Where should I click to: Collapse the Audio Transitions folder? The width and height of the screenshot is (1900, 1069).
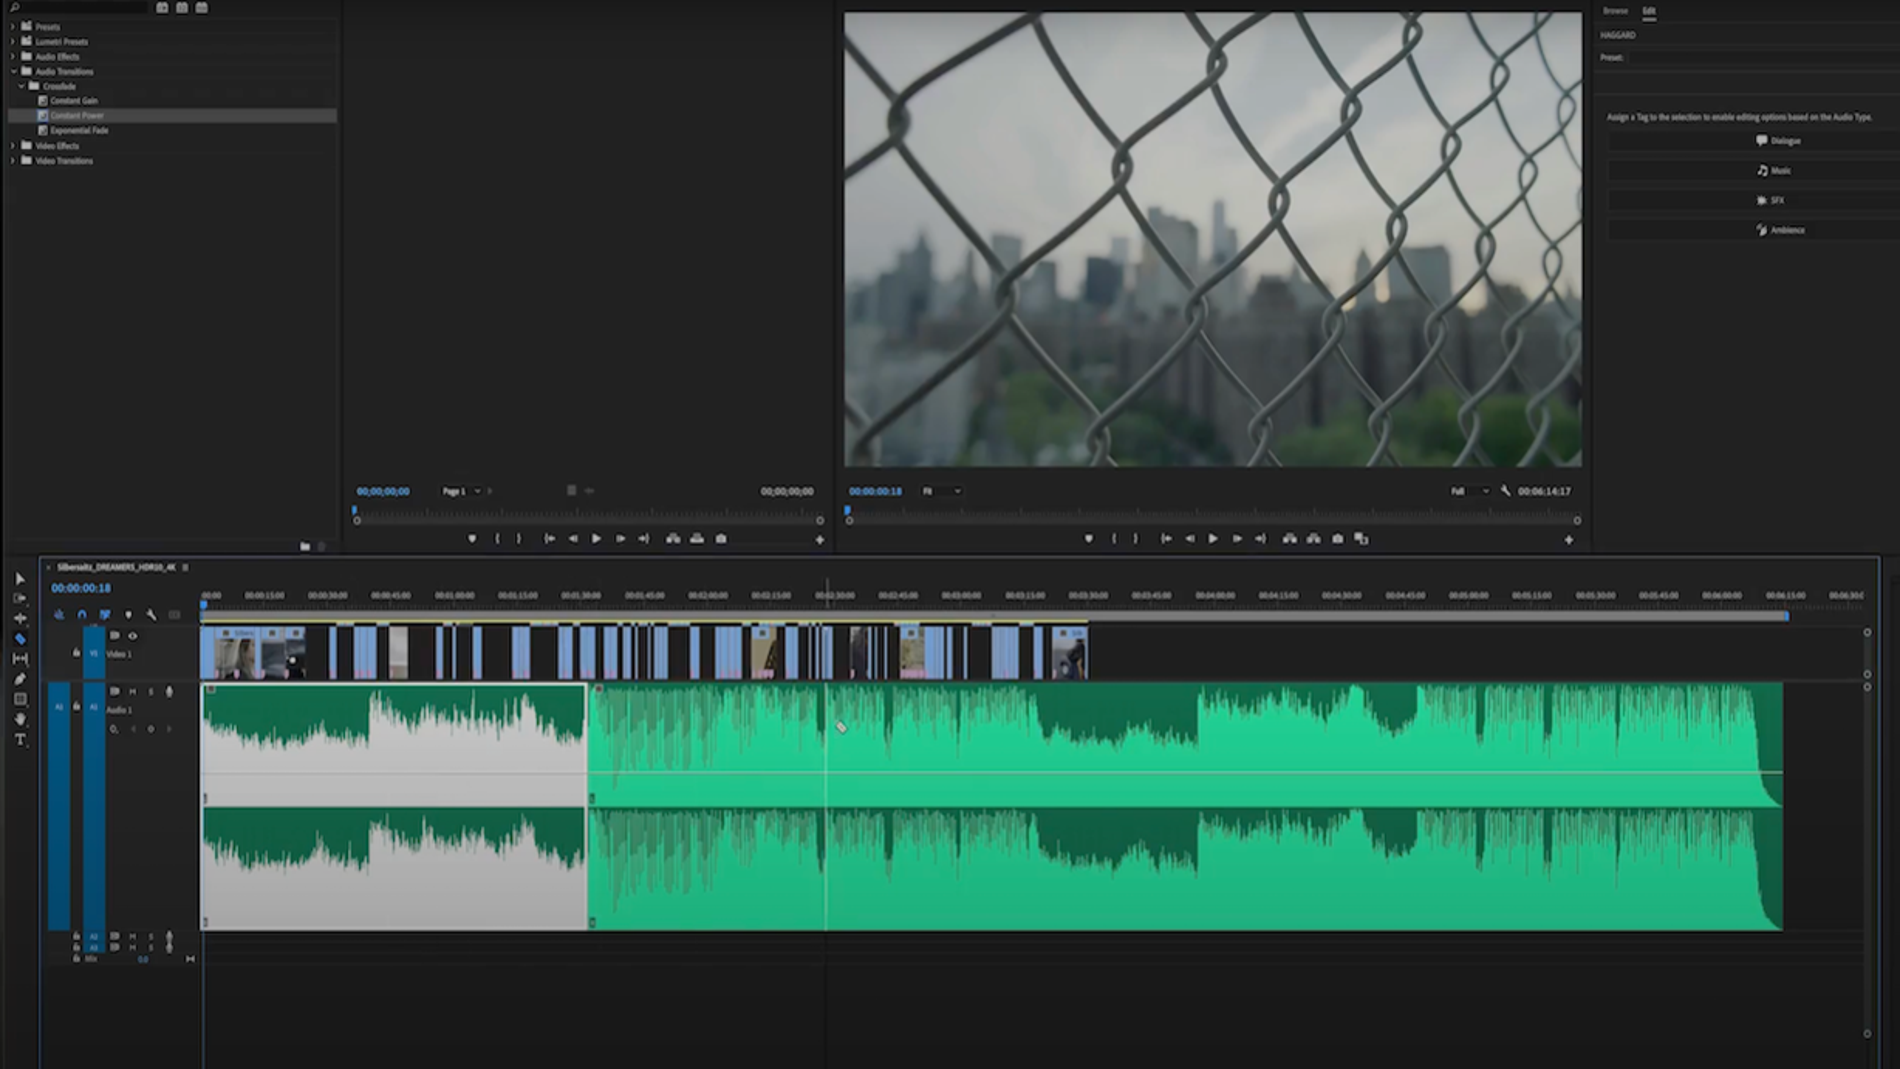[x=13, y=72]
